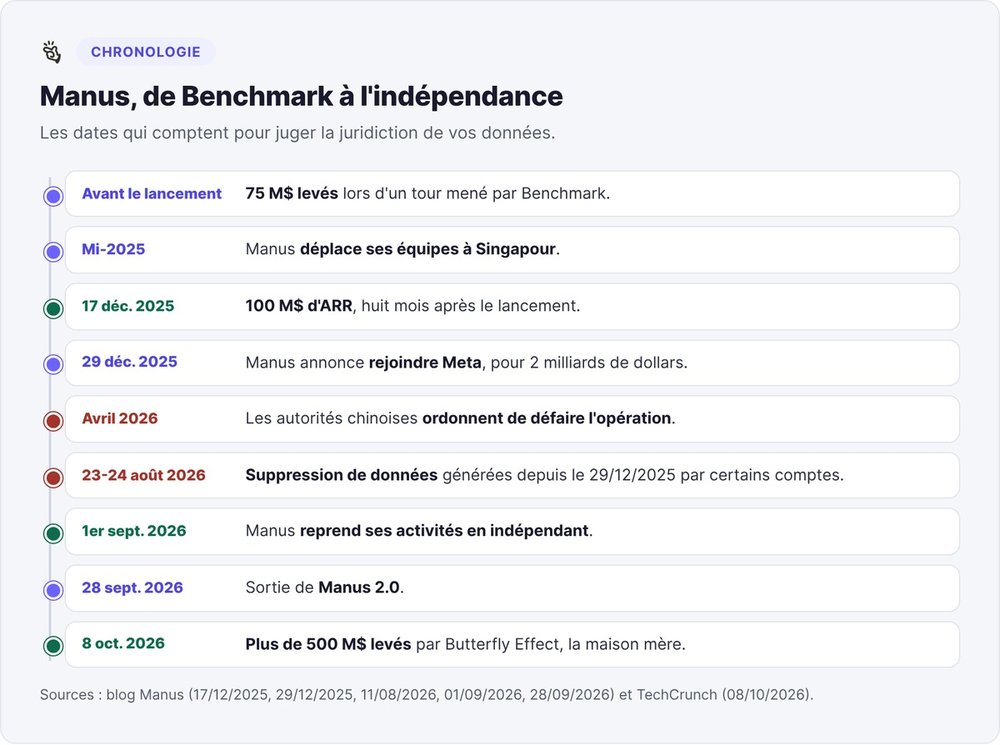Screen dimensions: 1000x745
Task: Click the text '75 M$ levés lors d'un tour mené par Benchmark.'
Action: click(x=428, y=193)
